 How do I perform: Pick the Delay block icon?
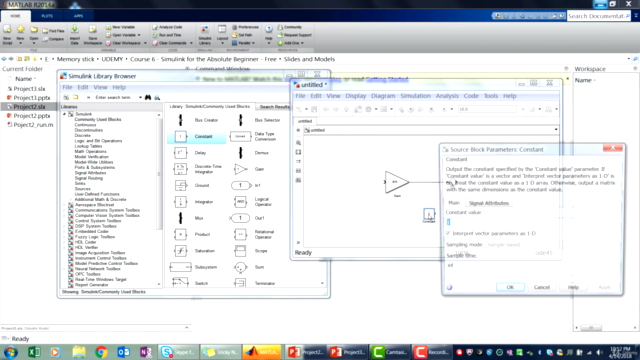tap(180, 153)
